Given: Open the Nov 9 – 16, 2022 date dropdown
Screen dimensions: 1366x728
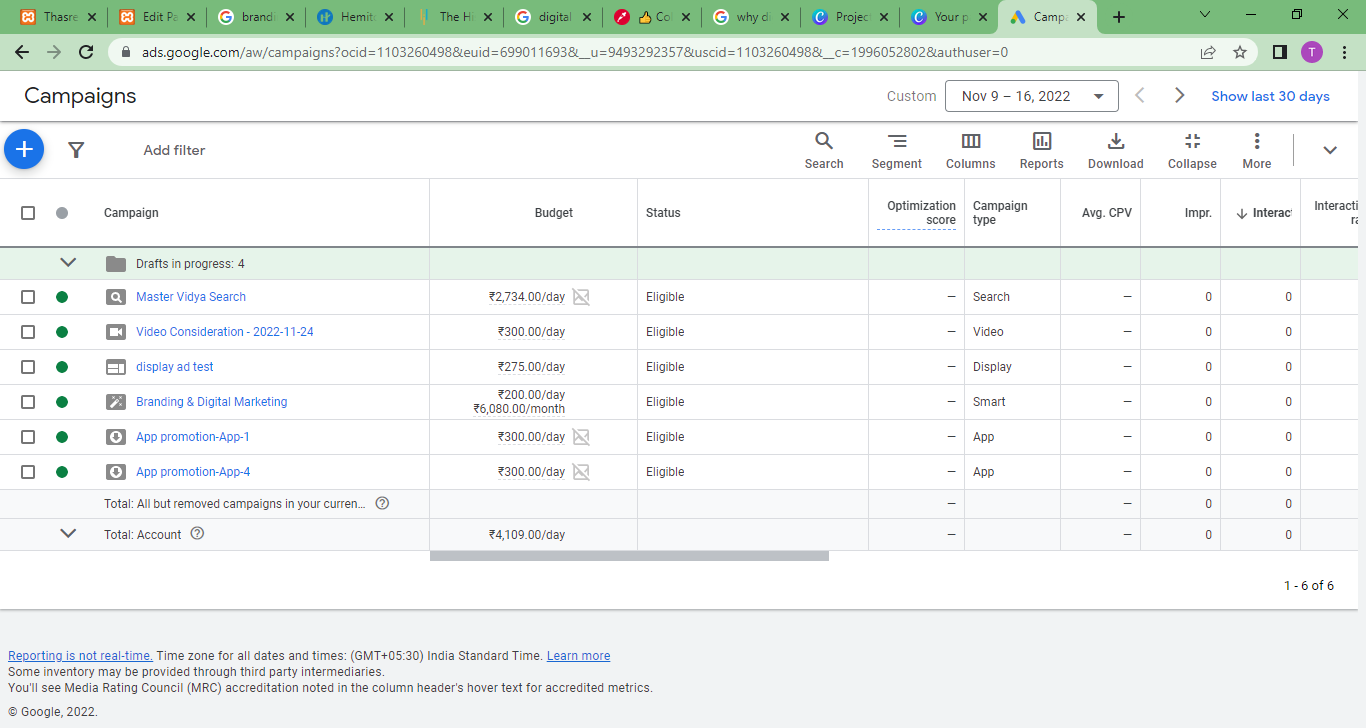Looking at the screenshot, I should tap(1032, 96).
